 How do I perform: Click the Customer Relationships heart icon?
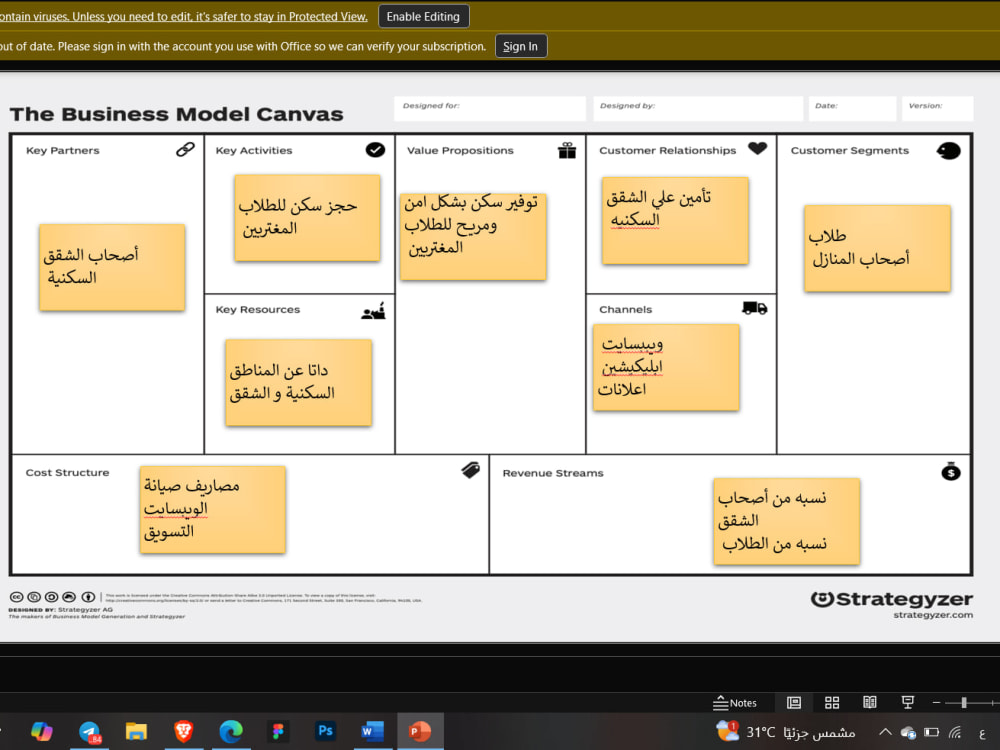pyautogui.click(x=758, y=149)
